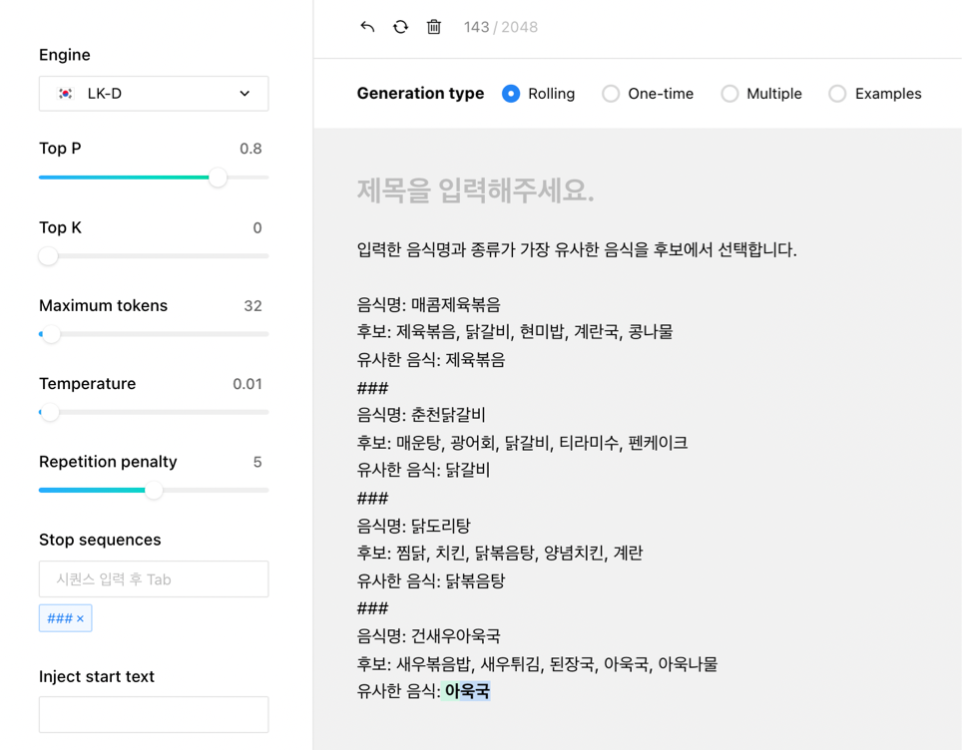
Task: Click the highlighted generated text 아욱국
Action: 467,691
